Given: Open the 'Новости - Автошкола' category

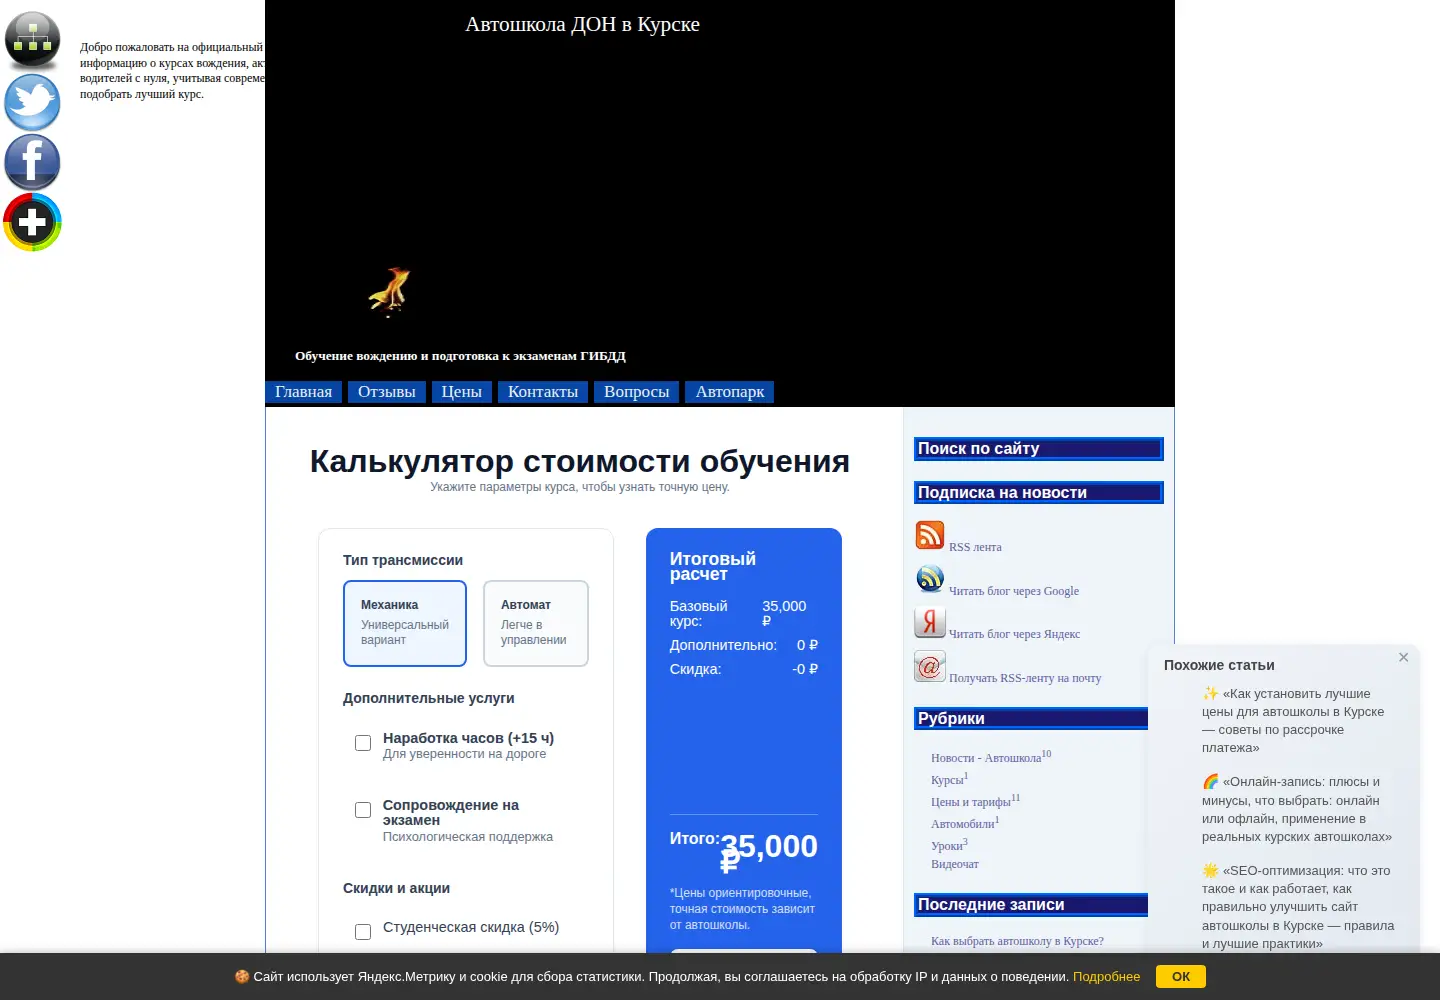Looking at the screenshot, I should 986,758.
